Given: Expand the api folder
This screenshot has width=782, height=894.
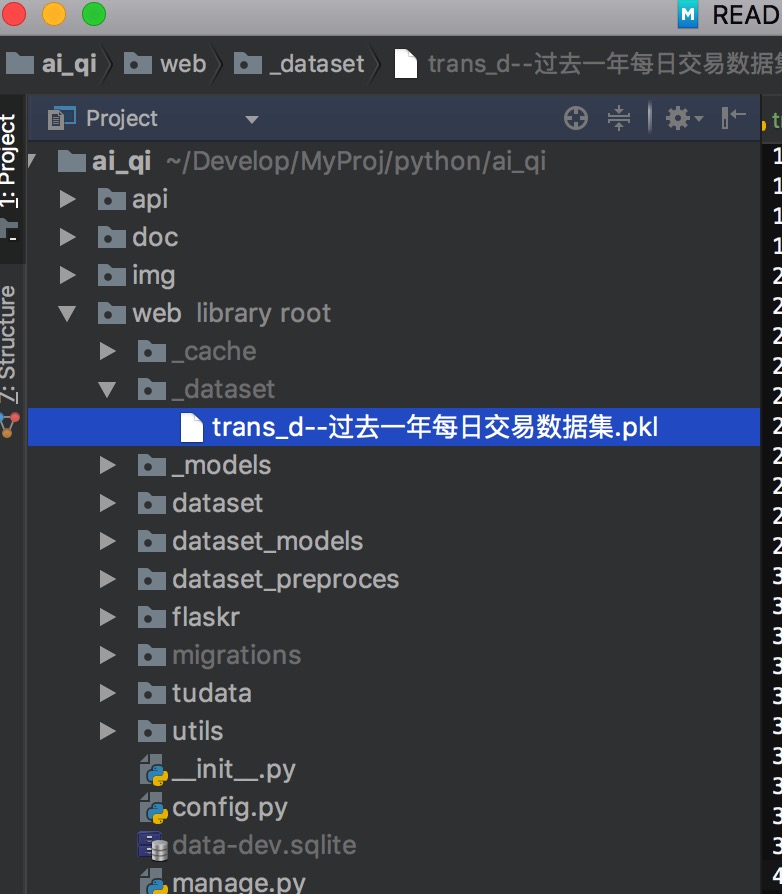Looking at the screenshot, I should click(67, 200).
